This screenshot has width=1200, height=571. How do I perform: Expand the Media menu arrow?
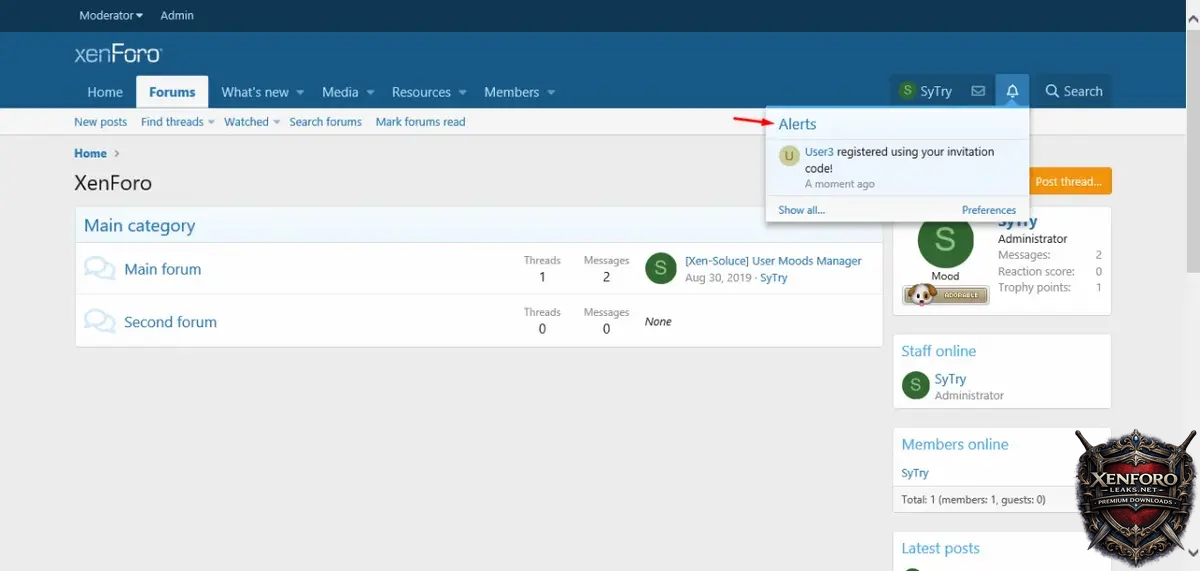[370, 93]
